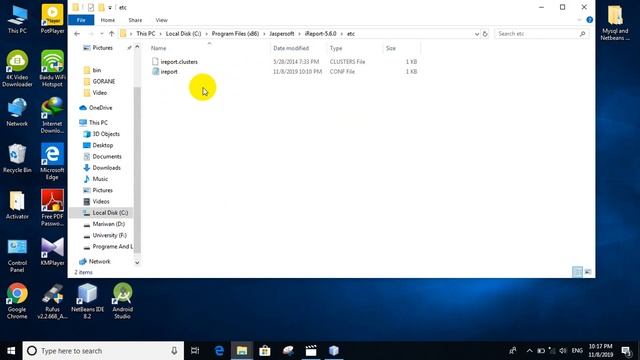
Task: Show hidden system tray icons
Action: pos(529,351)
